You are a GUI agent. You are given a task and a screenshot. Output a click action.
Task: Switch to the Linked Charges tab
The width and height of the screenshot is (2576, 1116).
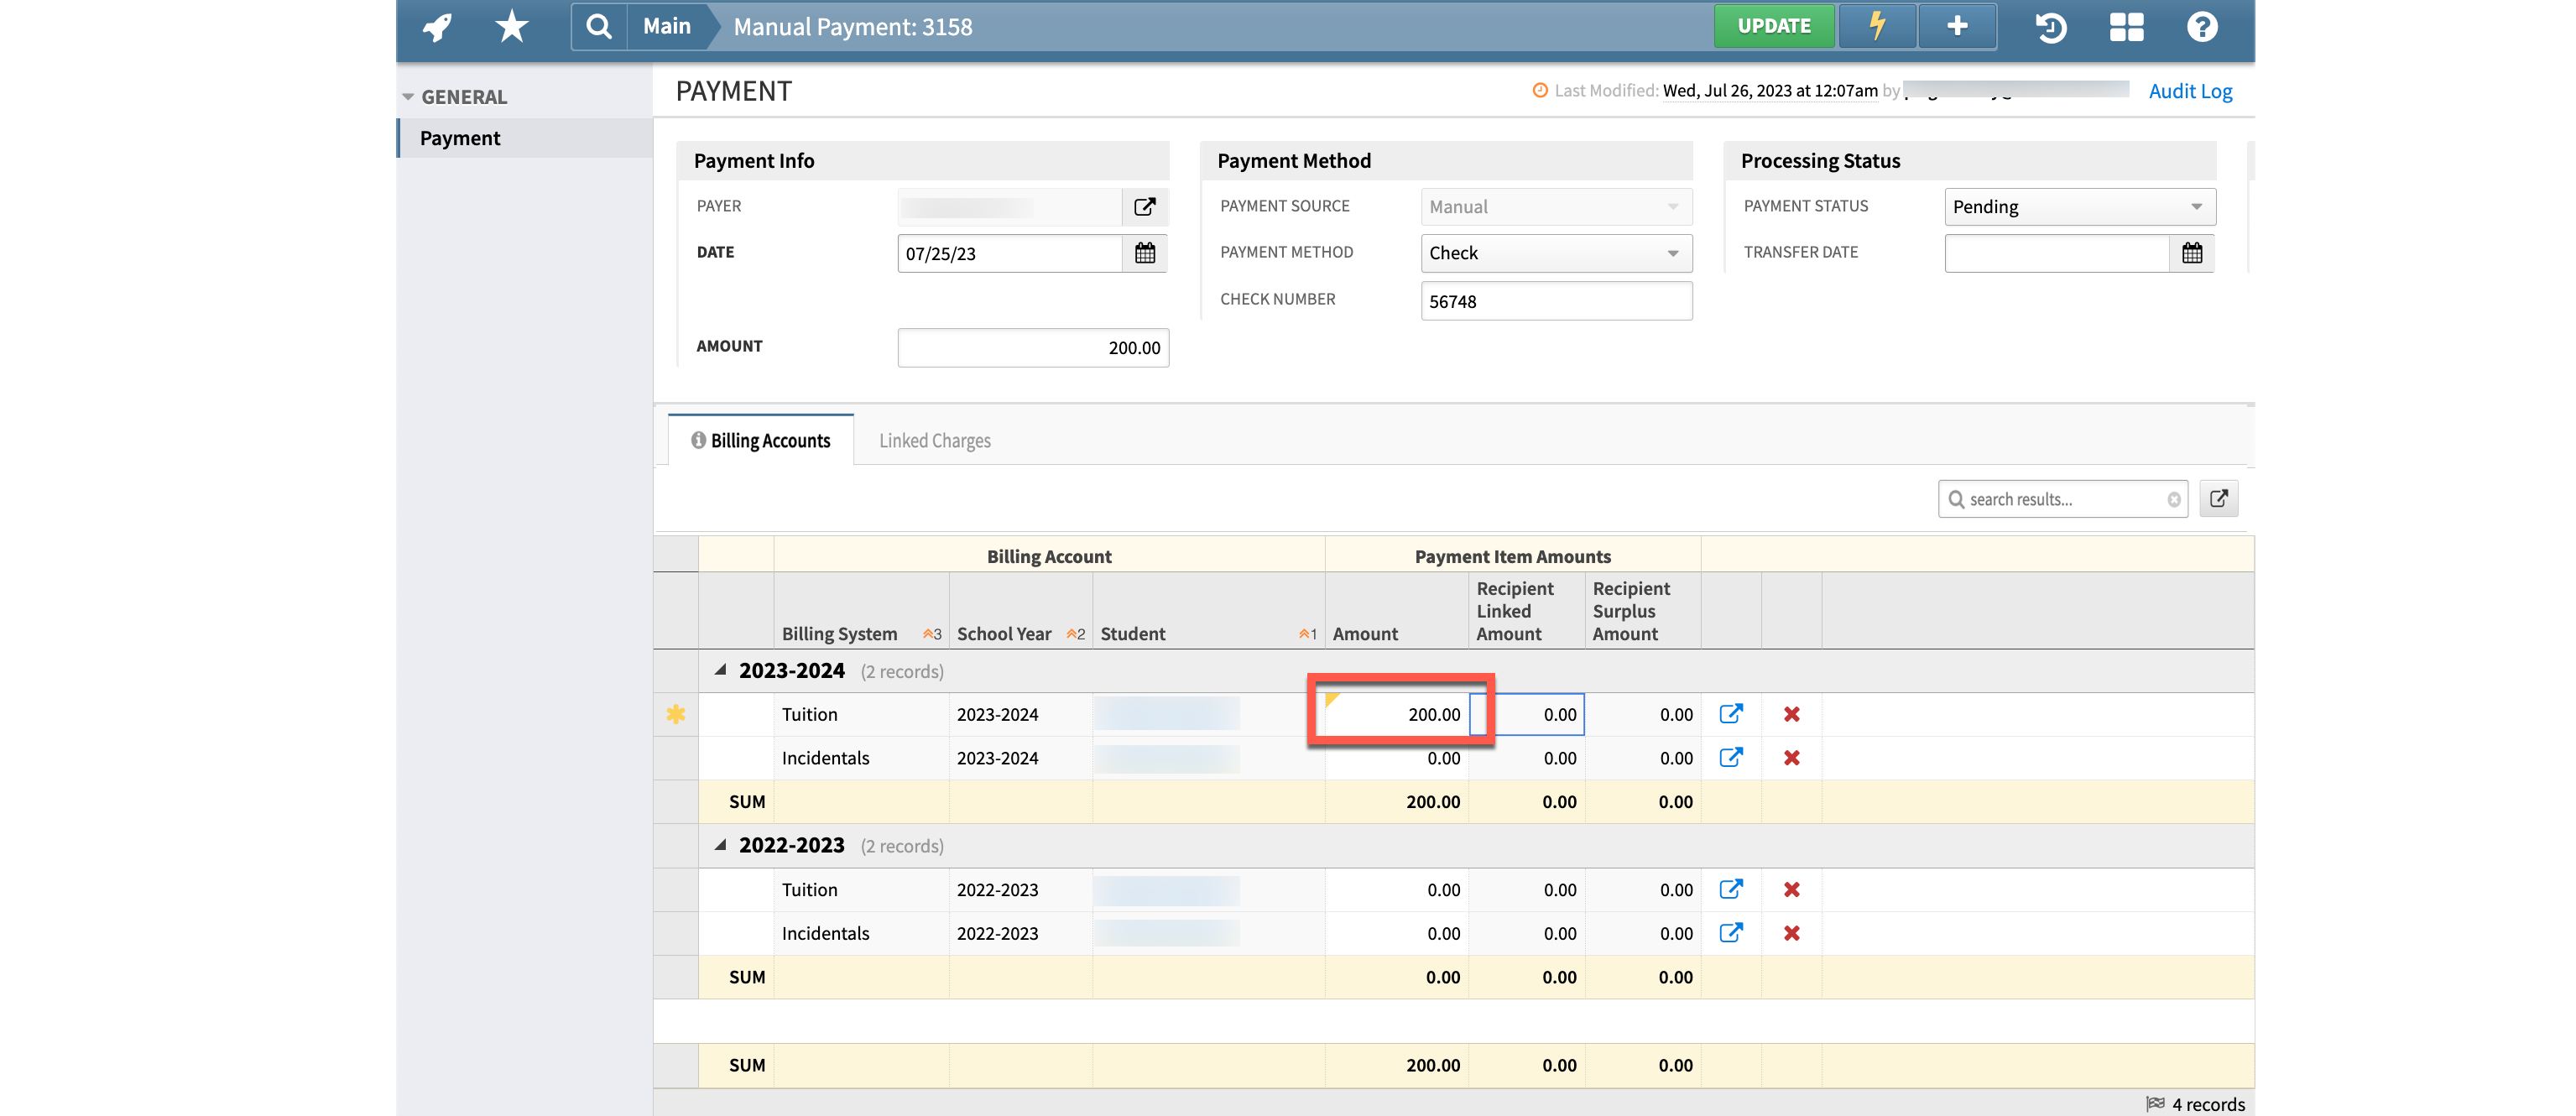point(934,440)
